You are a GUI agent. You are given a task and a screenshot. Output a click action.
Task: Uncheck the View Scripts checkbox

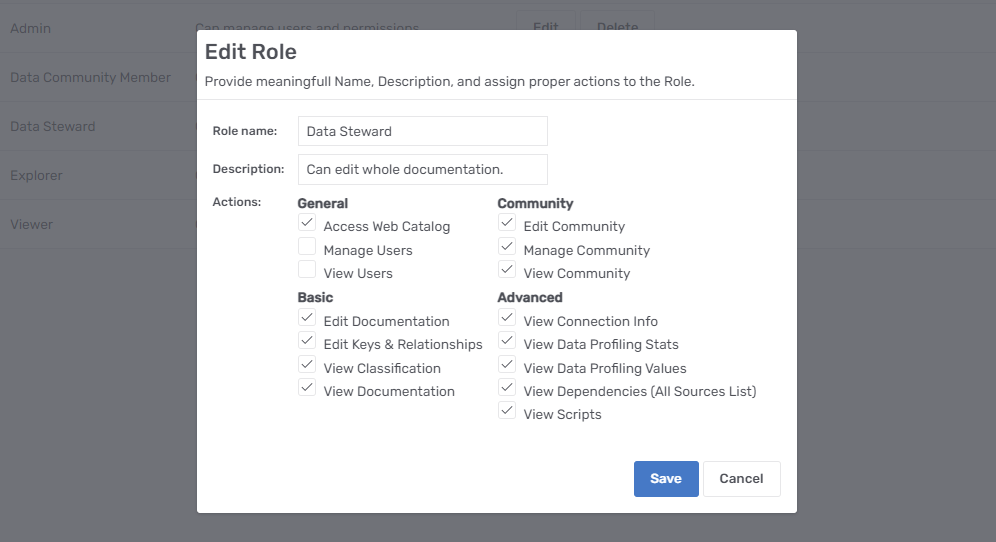pyautogui.click(x=507, y=411)
